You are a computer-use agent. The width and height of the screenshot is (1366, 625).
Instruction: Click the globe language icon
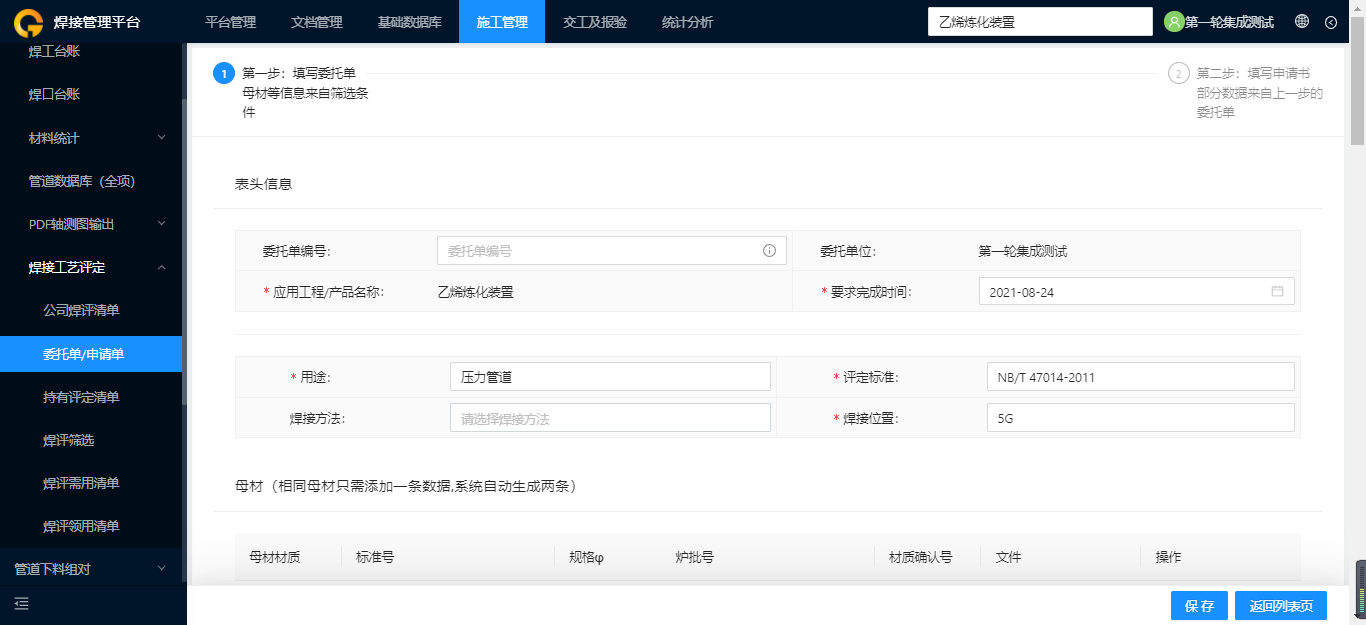[1302, 21]
